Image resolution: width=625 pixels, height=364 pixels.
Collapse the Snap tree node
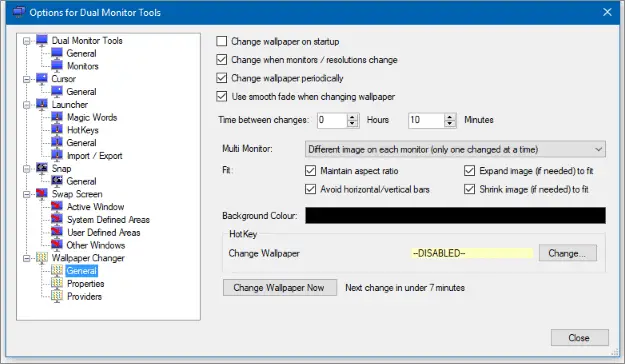click(27, 169)
